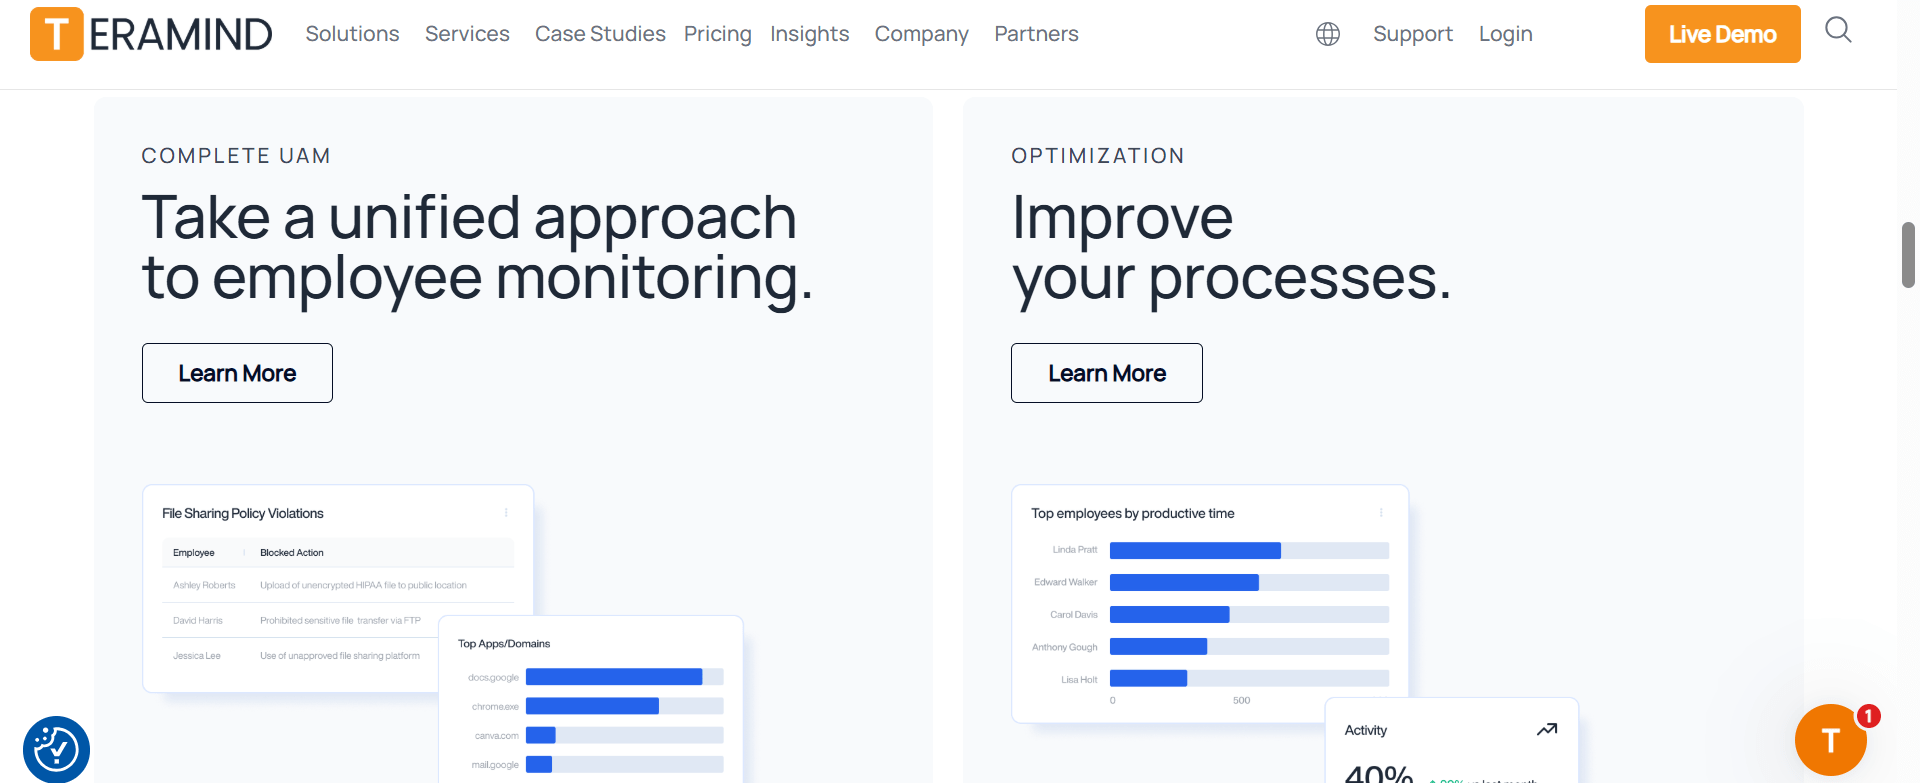Open cookie consent preferences badge

[x=56, y=749]
